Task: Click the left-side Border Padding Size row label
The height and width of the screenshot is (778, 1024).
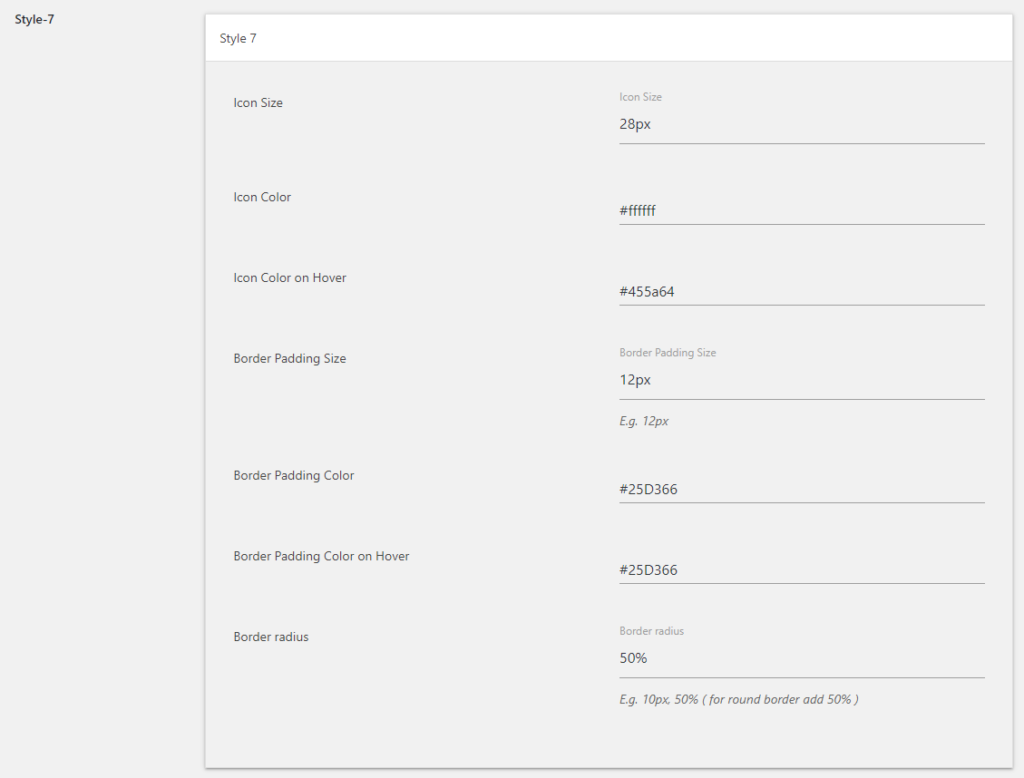Action: (290, 359)
